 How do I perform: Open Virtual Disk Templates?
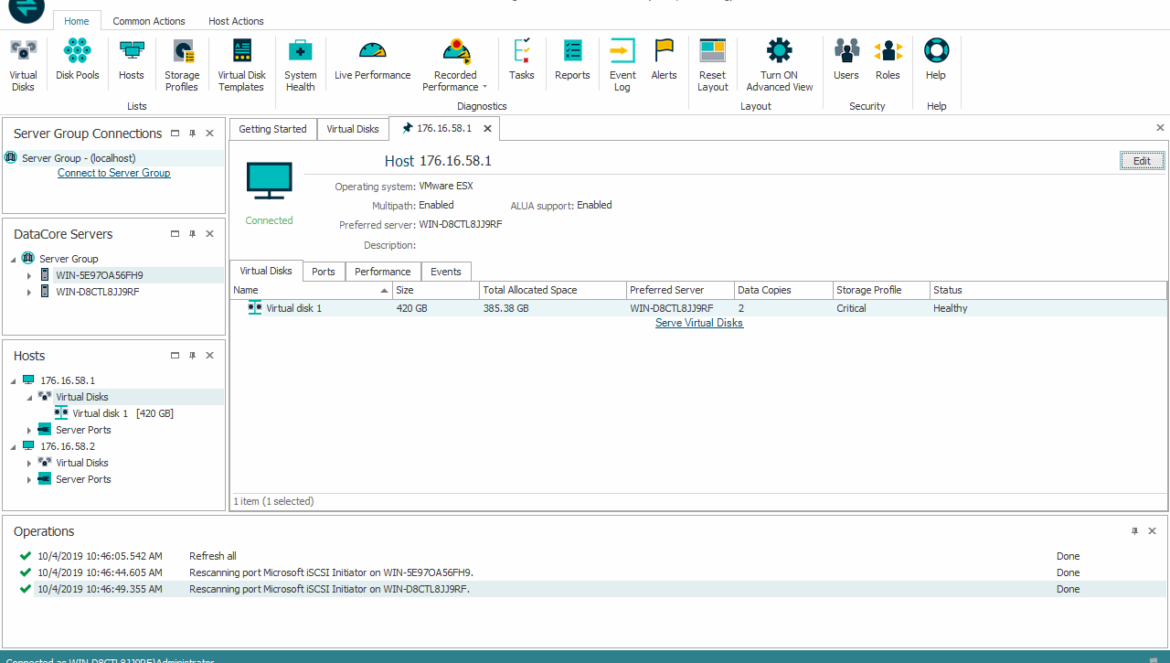pyautogui.click(x=241, y=65)
